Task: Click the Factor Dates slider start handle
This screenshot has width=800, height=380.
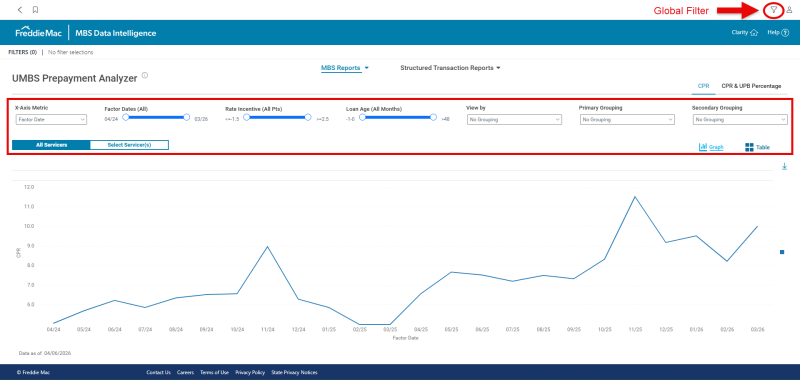Action: (126, 117)
